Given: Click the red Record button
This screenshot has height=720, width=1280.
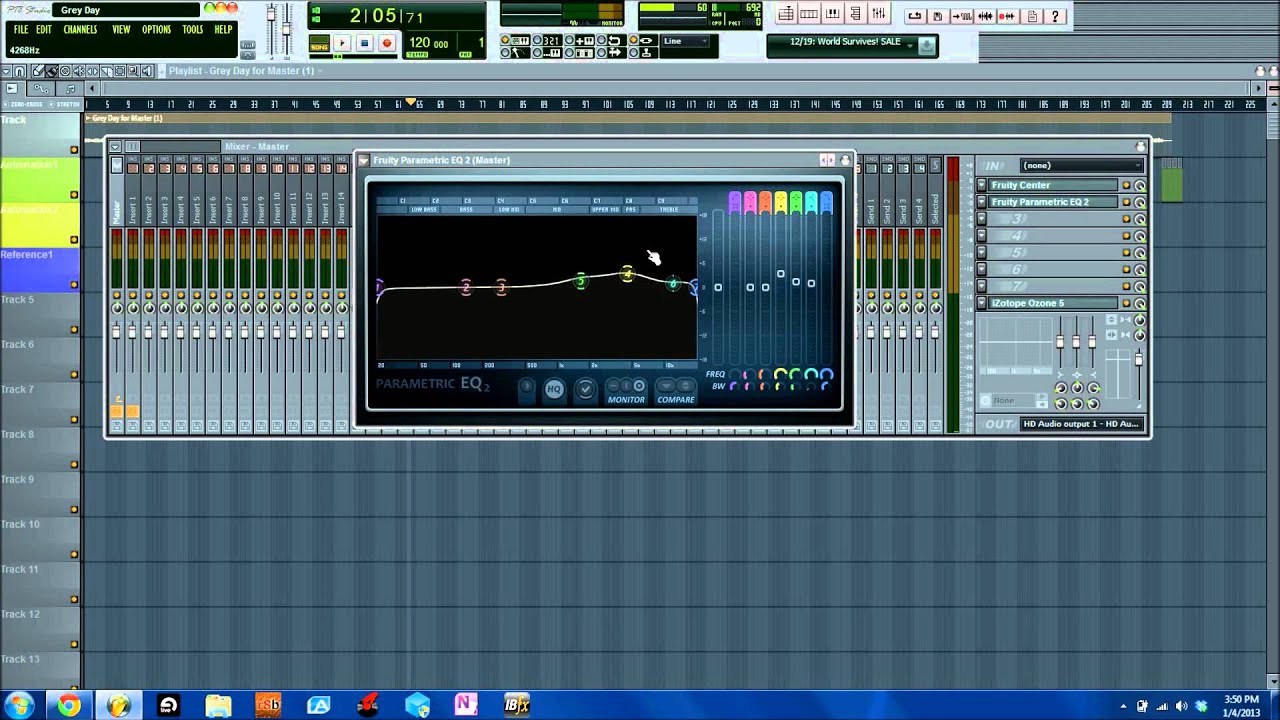Looking at the screenshot, I should coord(386,43).
